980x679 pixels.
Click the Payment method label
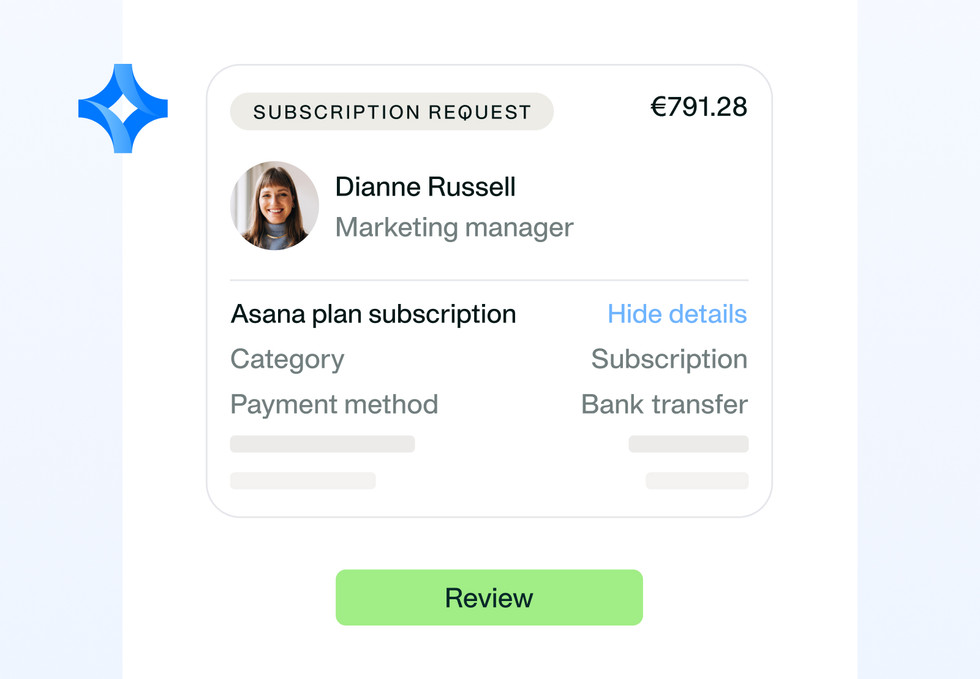point(334,404)
